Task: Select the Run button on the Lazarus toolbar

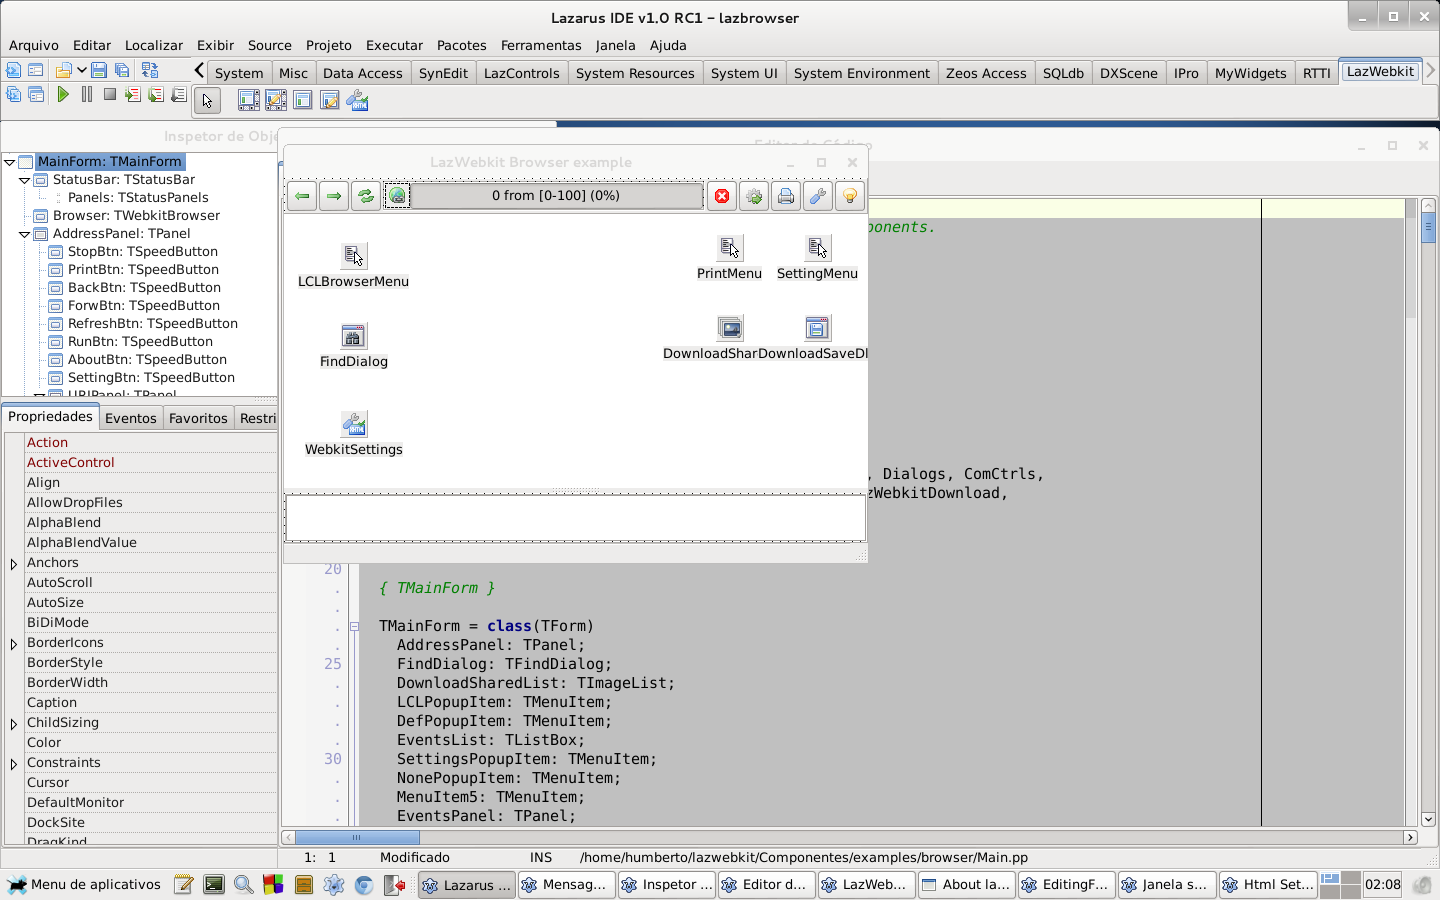Action: pos(62,94)
